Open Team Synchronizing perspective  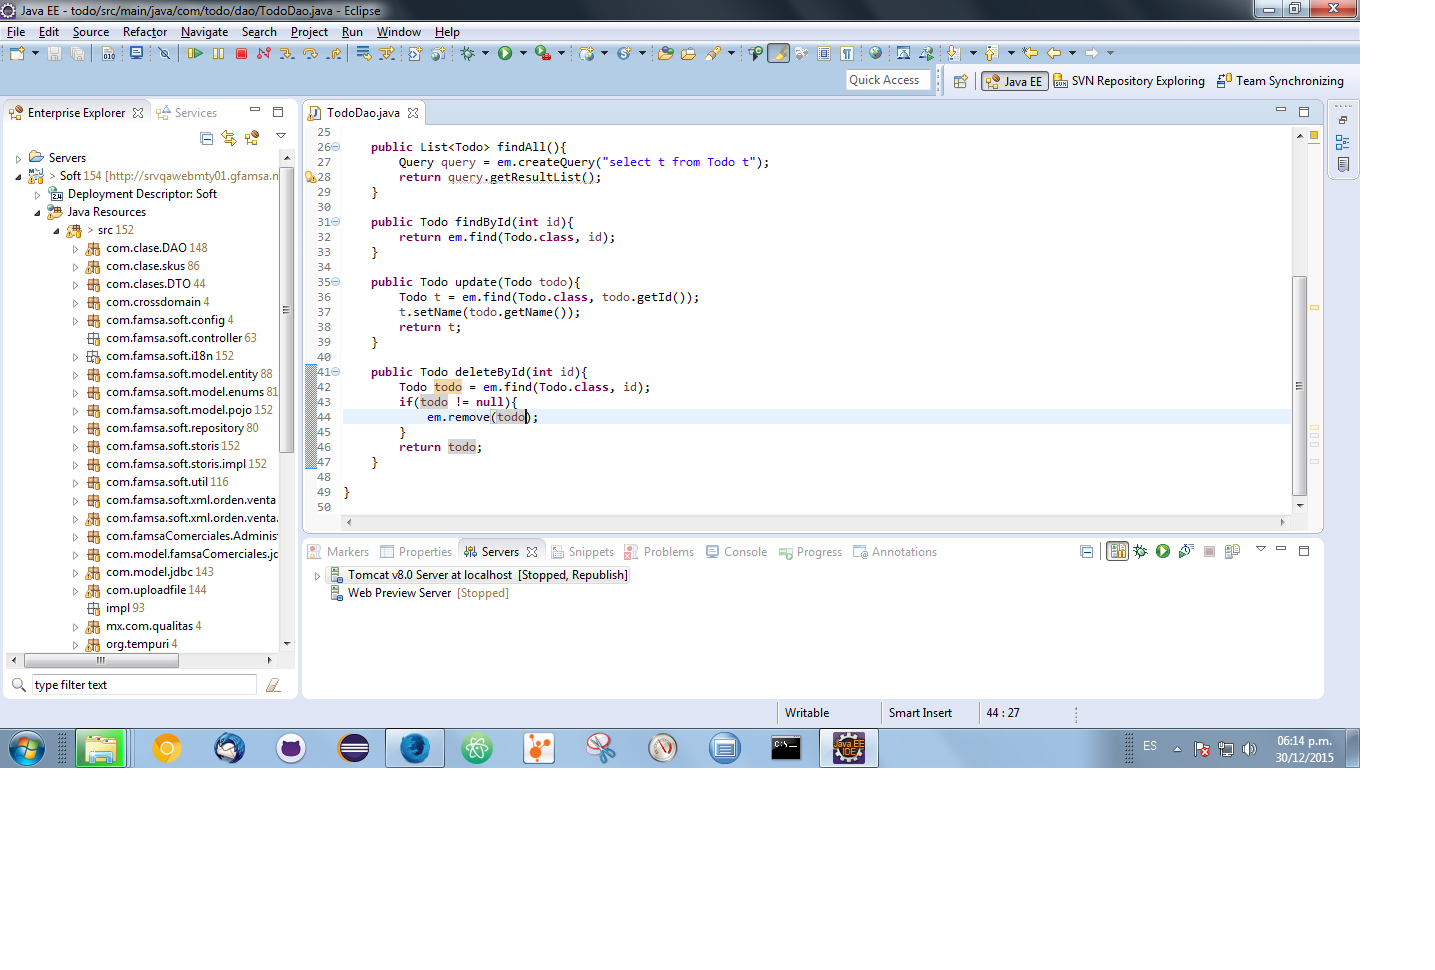pos(1280,81)
